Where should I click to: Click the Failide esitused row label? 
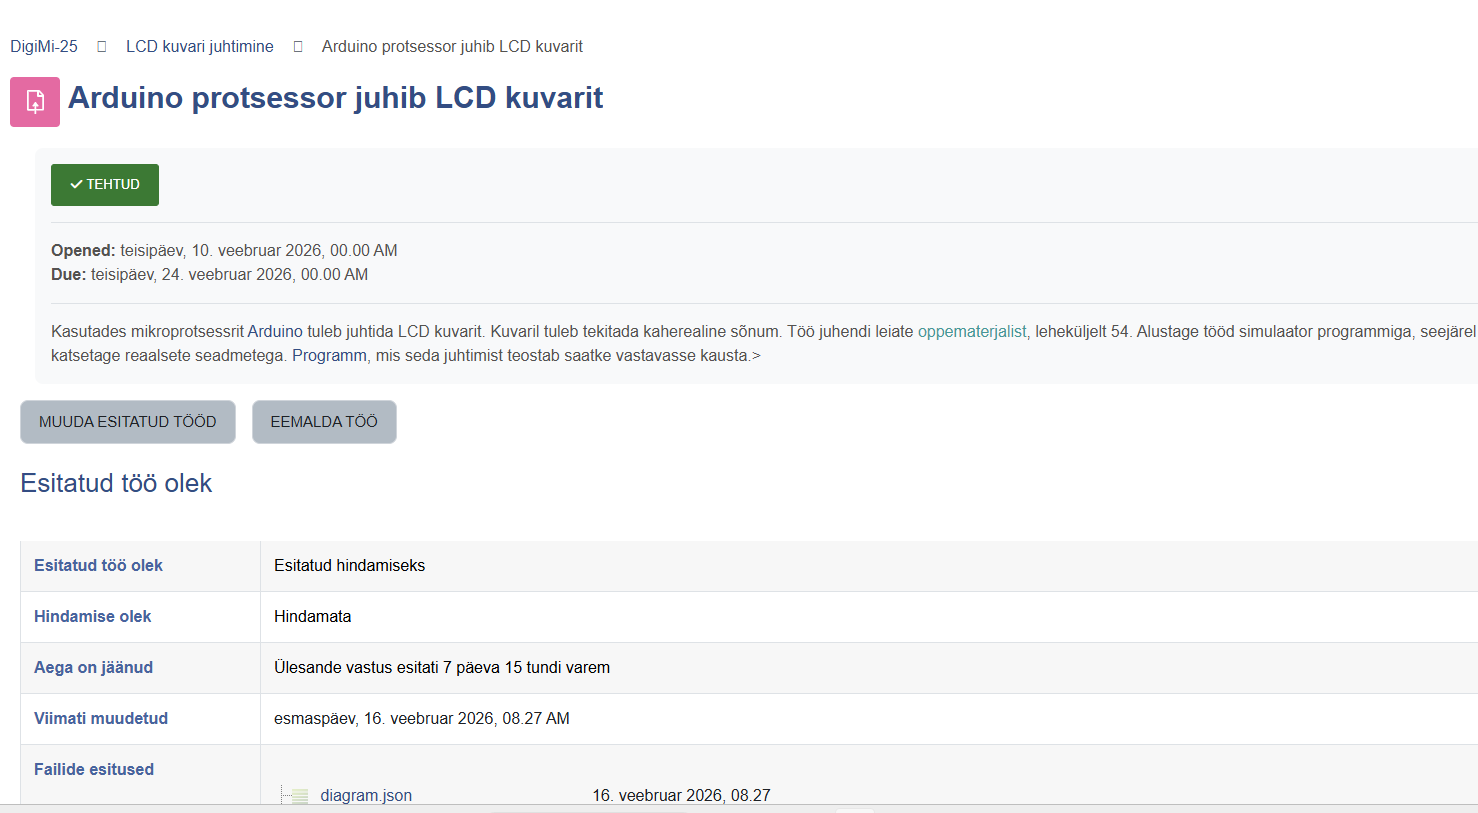(x=94, y=770)
